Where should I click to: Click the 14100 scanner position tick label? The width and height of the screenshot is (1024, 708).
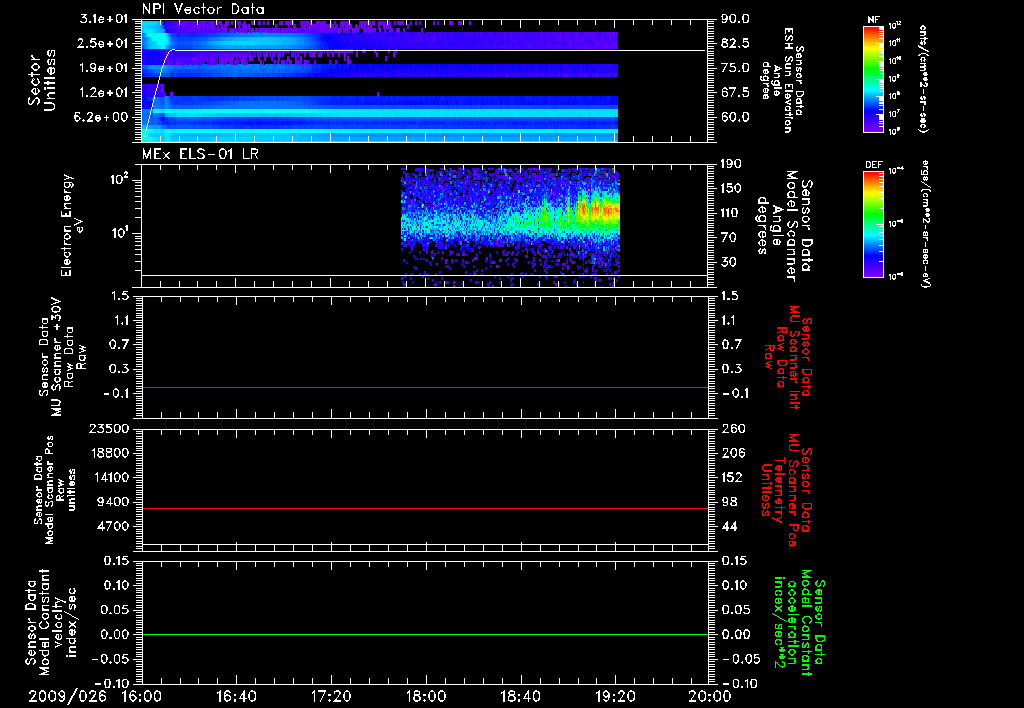coord(109,477)
